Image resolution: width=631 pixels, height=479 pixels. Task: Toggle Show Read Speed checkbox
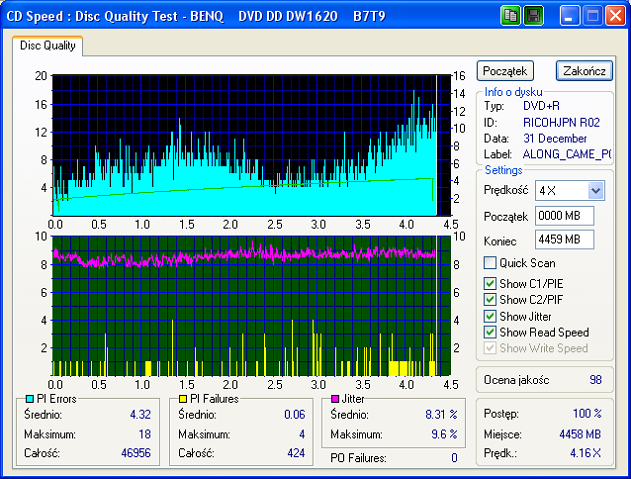tap(490, 332)
